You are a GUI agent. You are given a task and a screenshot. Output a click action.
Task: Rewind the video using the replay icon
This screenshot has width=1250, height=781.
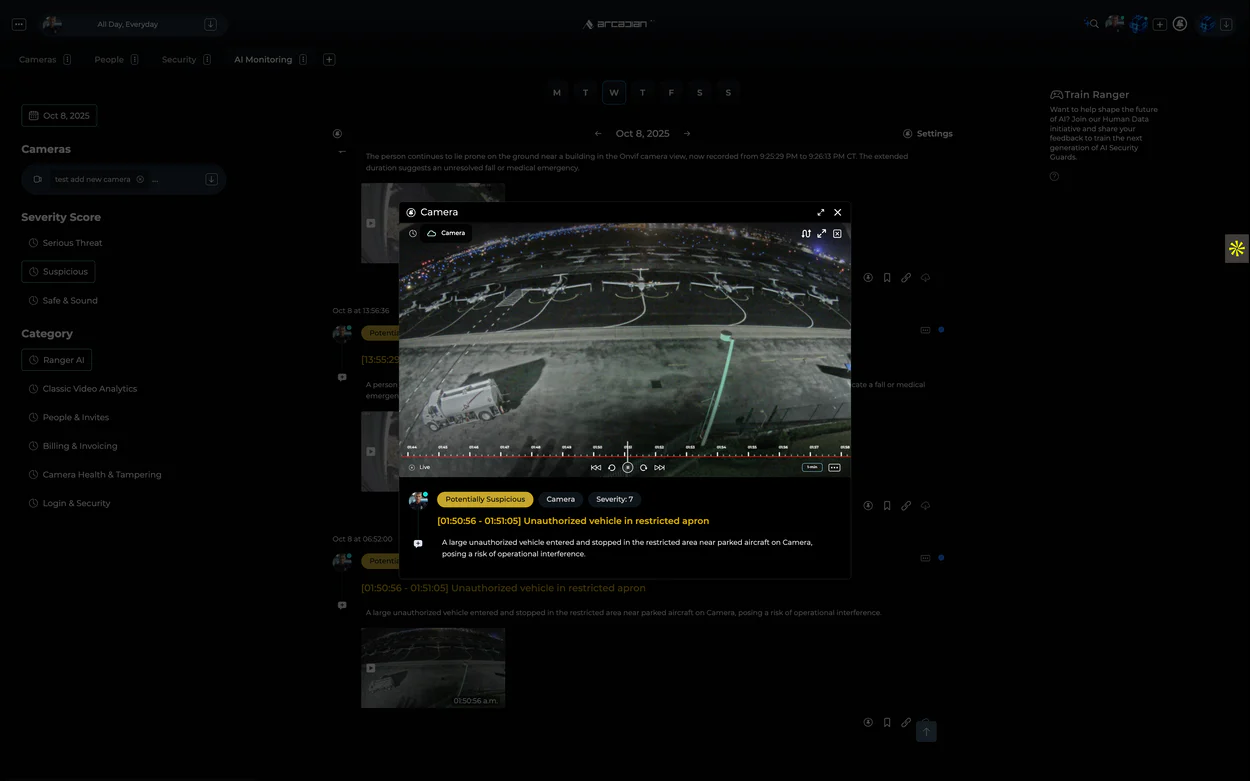(612, 467)
